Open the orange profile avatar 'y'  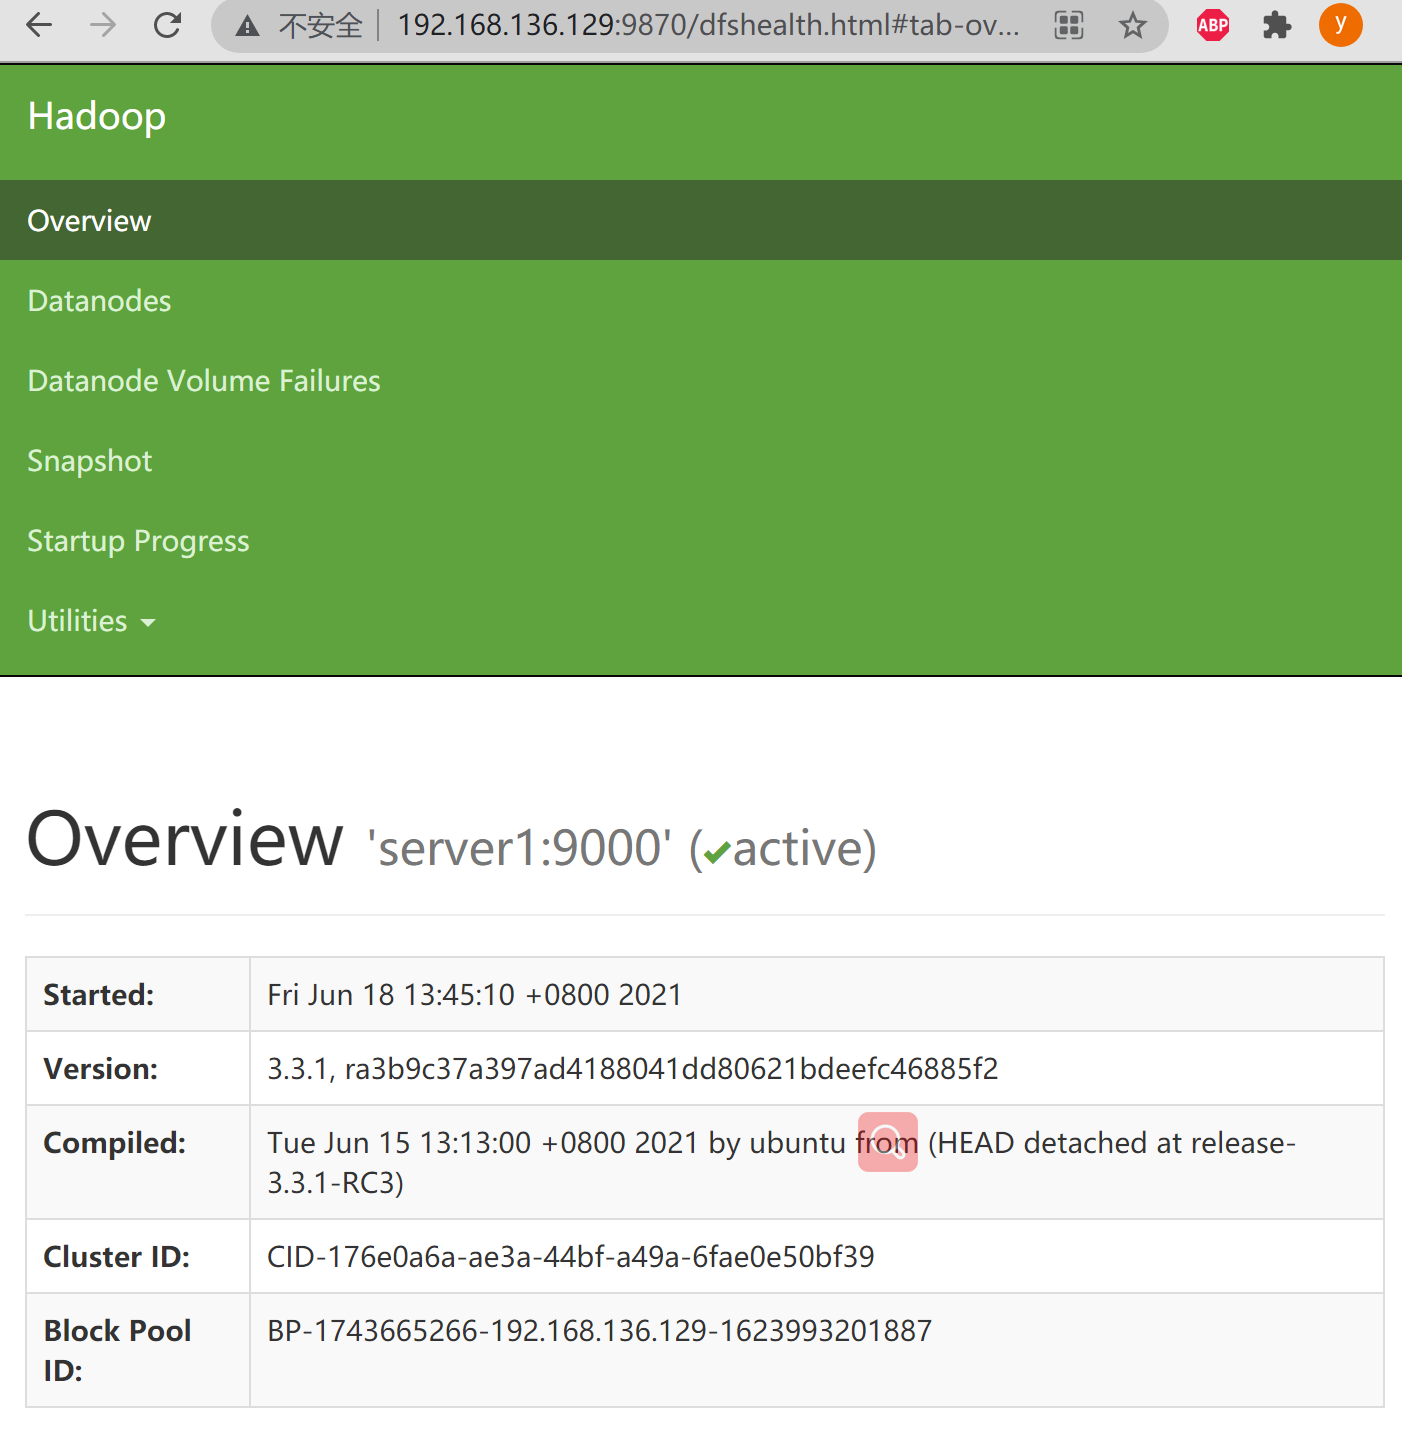[1340, 25]
